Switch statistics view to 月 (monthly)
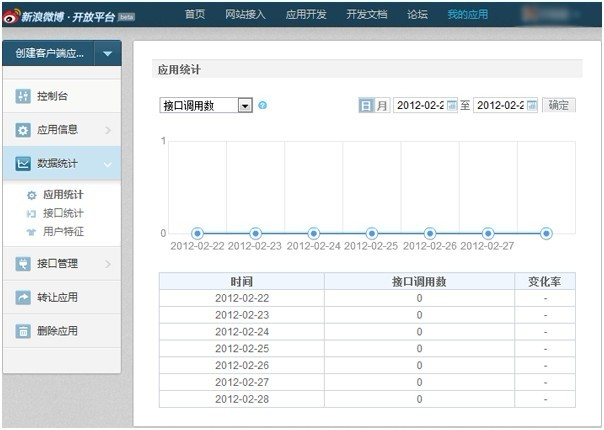The image size is (604, 430). [382, 105]
